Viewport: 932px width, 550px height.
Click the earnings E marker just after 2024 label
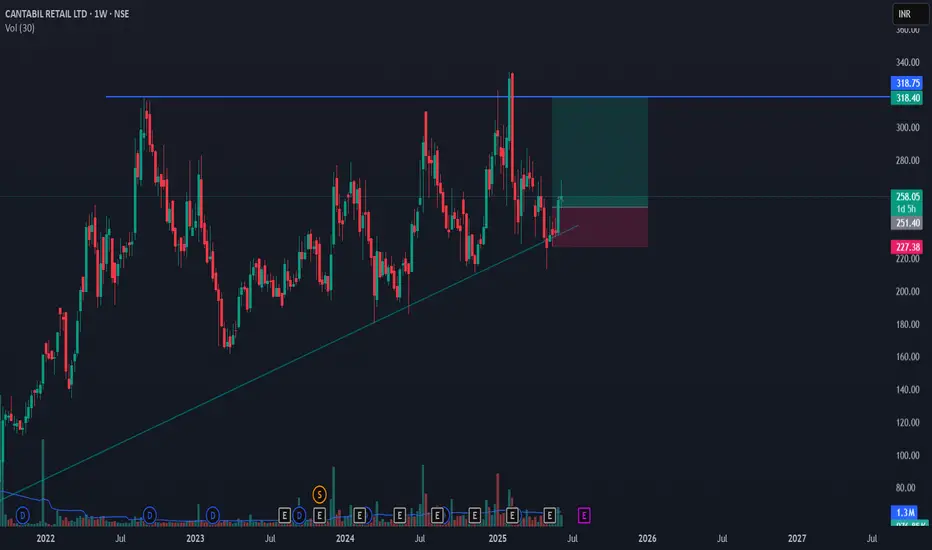[x=360, y=516]
